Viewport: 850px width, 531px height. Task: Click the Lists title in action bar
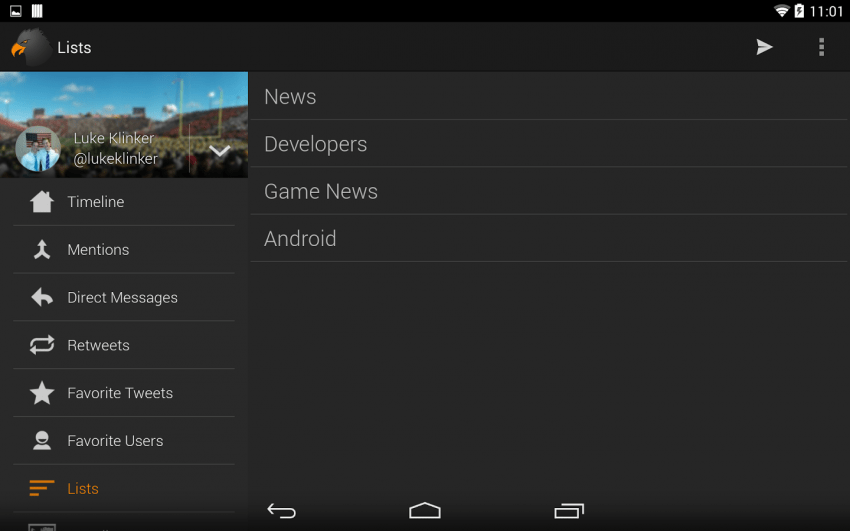74,48
